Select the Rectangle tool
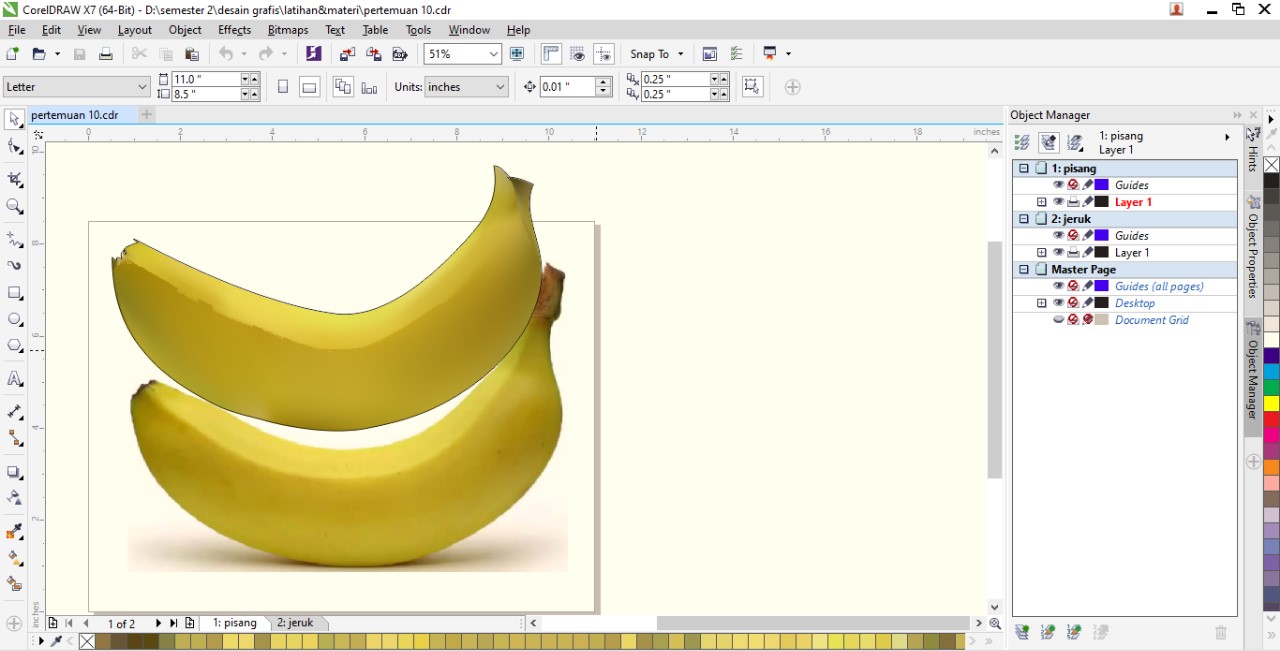Image resolution: width=1280 pixels, height=651 pixels. click(14, 292)
